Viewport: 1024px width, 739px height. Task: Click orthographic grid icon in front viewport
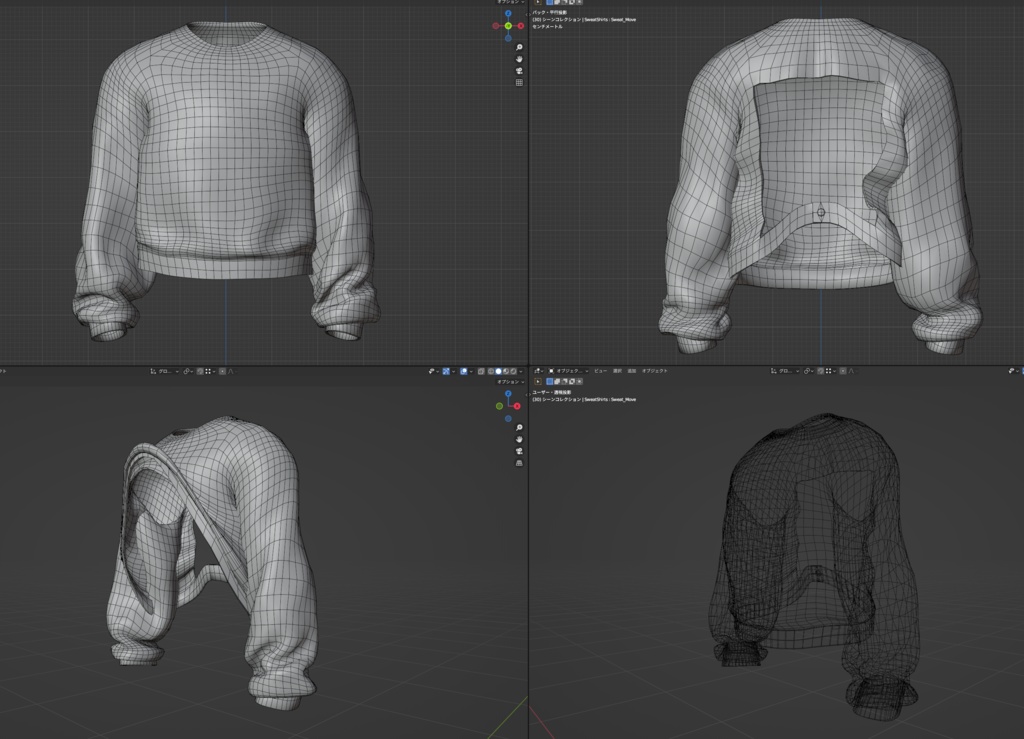[519, 83]
